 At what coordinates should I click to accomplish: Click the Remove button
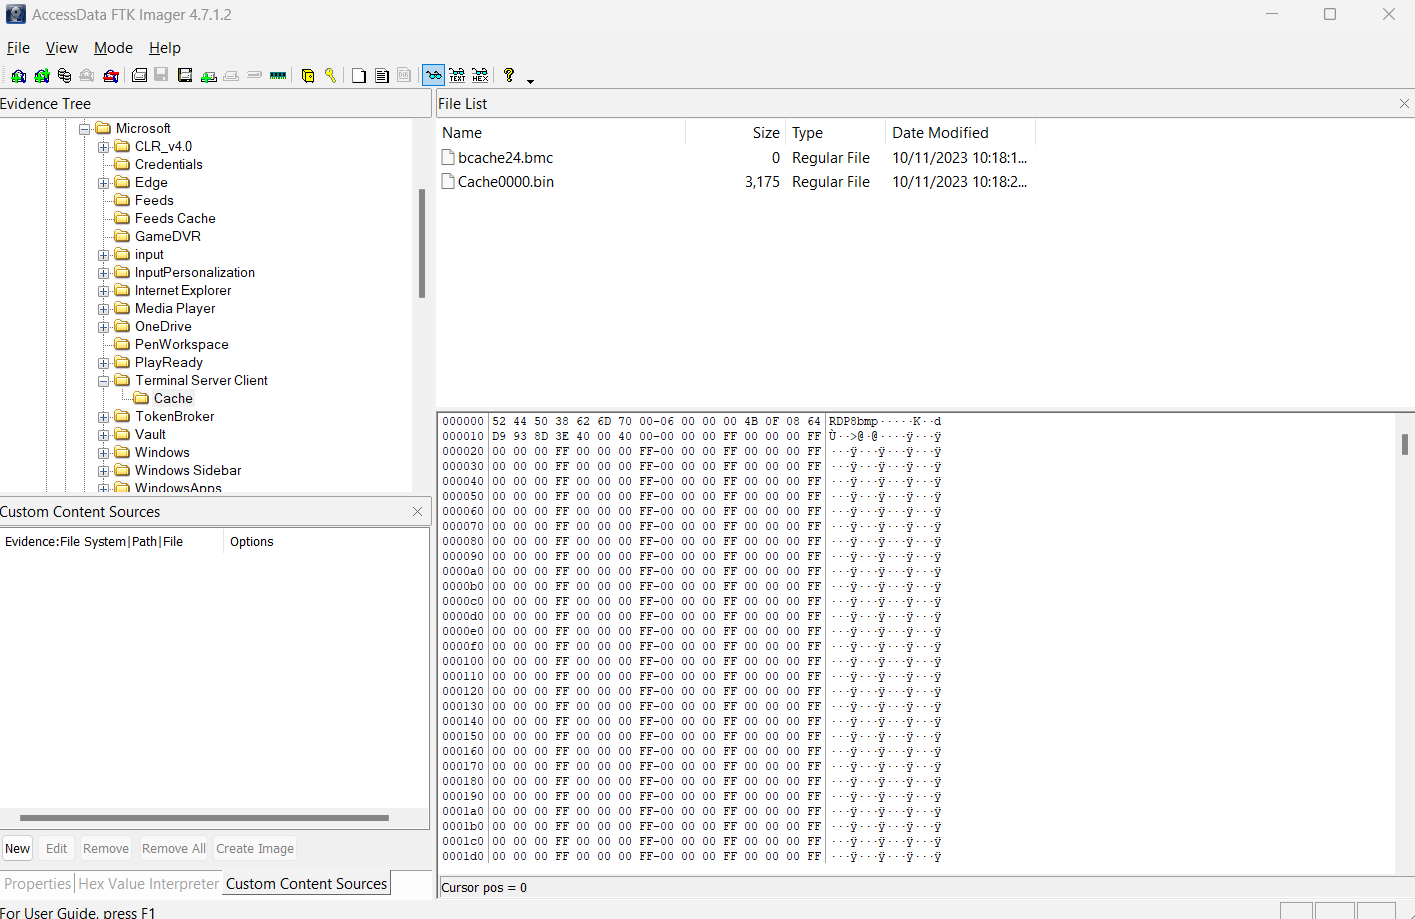pyautogui.click(x=106, y=848)
